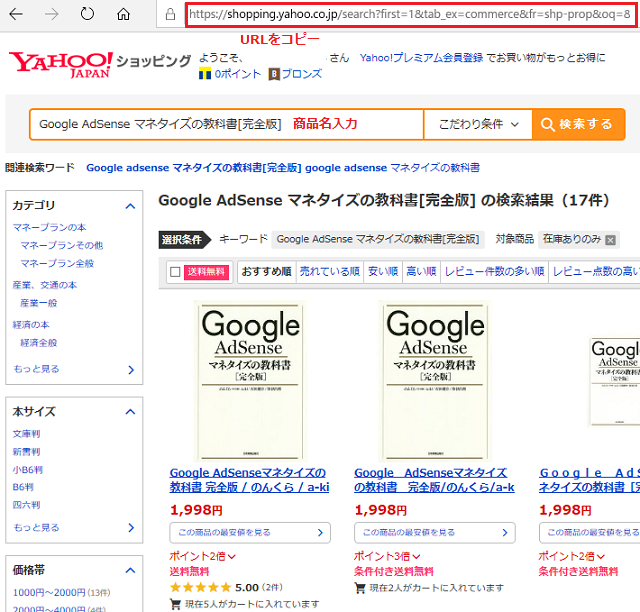Screen dimensions: 640x612
Task: Filter by 小B6判 book size
Action: coord(28,470)
